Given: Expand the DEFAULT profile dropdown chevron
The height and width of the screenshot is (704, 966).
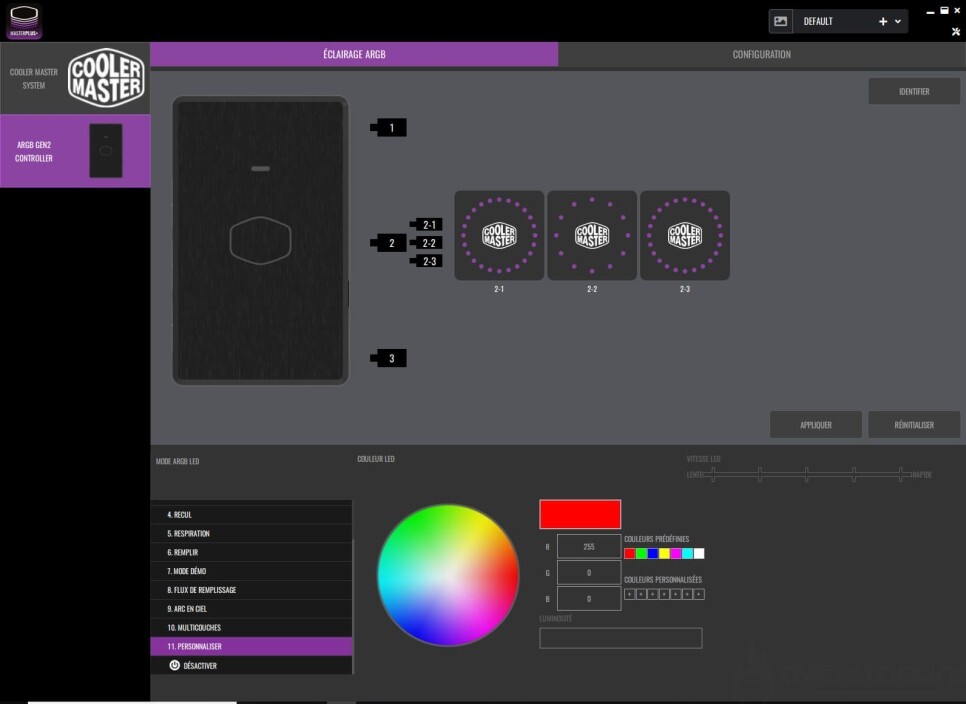Looking at the screenshot, I should (x=898, y=22).
